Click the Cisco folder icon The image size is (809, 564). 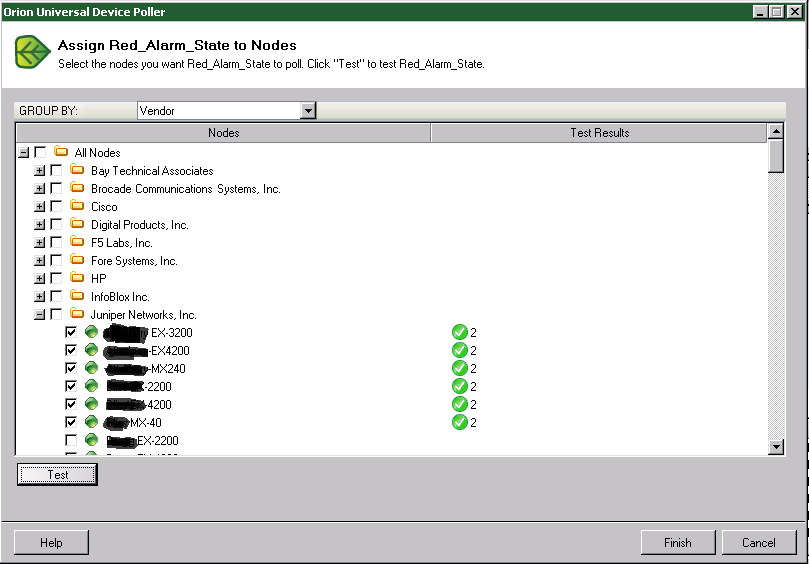pos(77,206)
